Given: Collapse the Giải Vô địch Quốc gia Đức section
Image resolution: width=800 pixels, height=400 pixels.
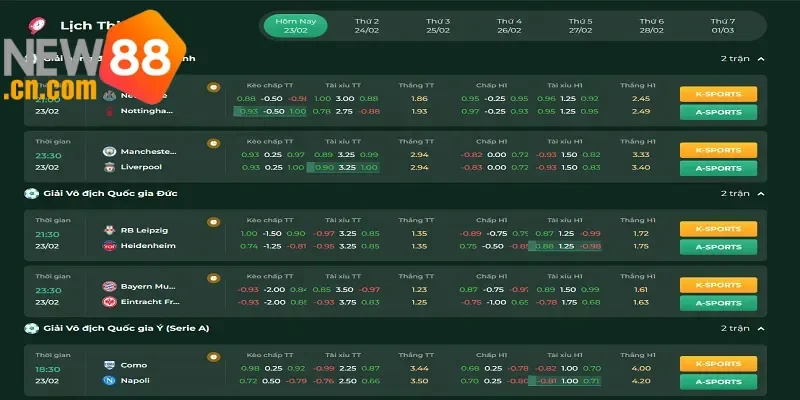Looking at the screenshot, I should (x=761, y=193).
